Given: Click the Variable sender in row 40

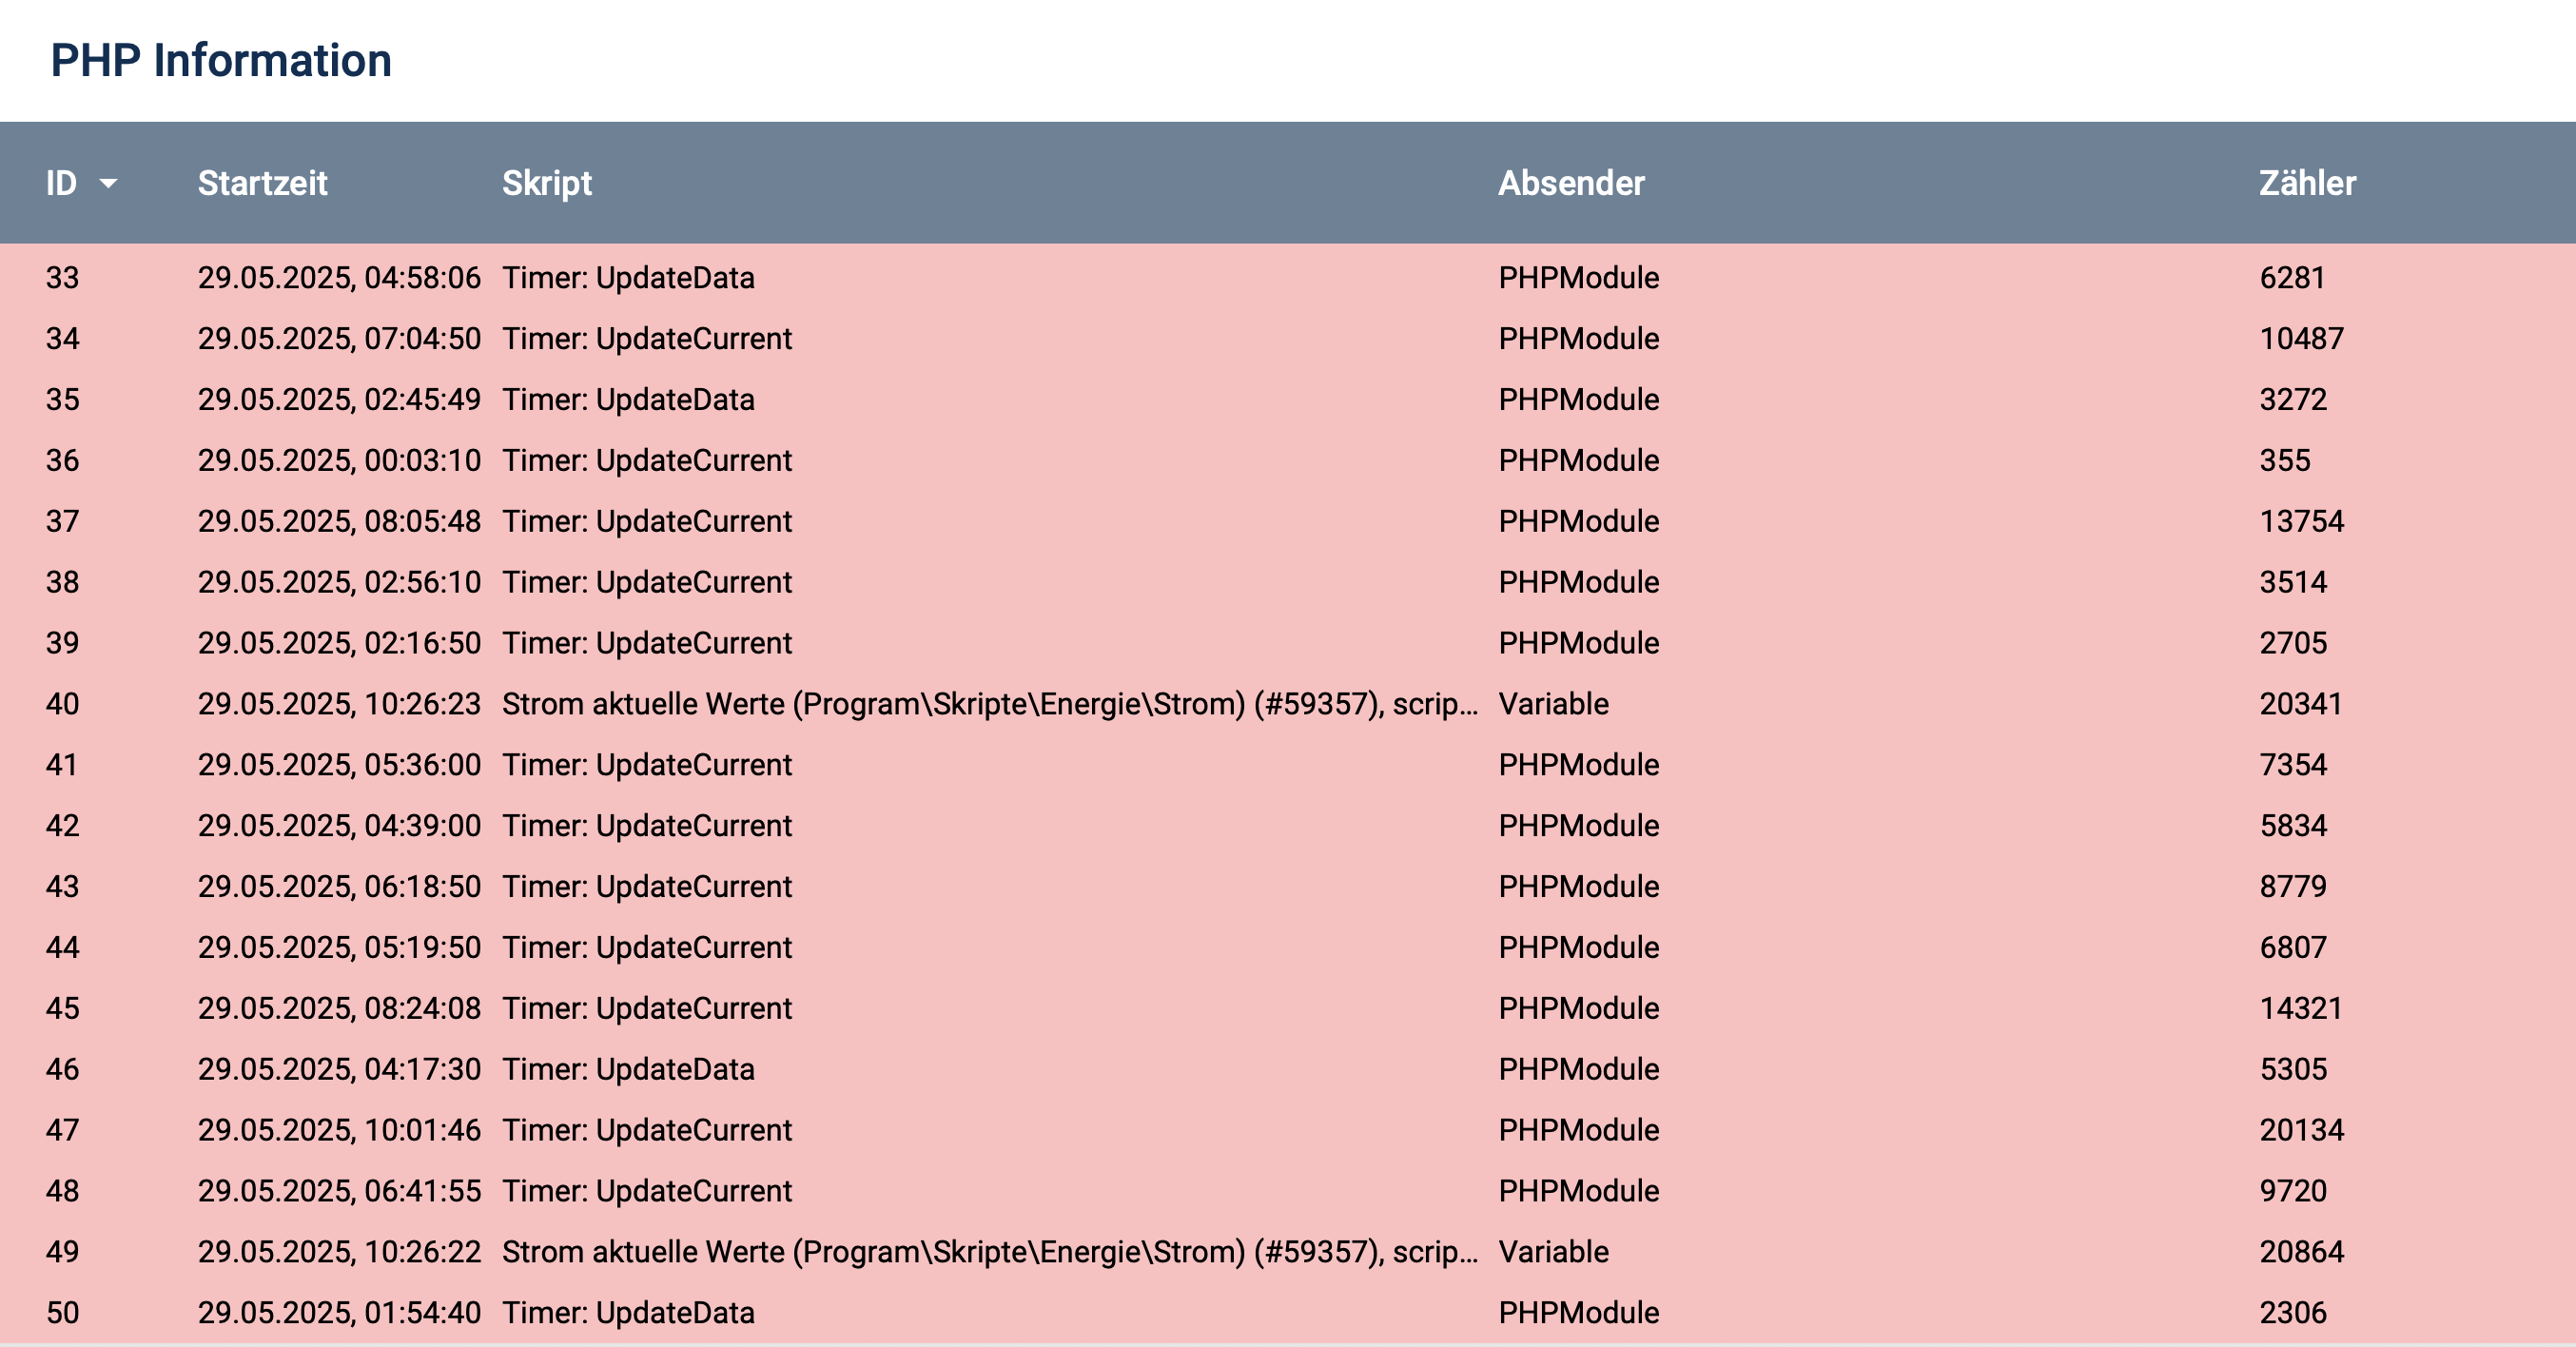Looking at the screenshot, I should [x=1553, y=704].
